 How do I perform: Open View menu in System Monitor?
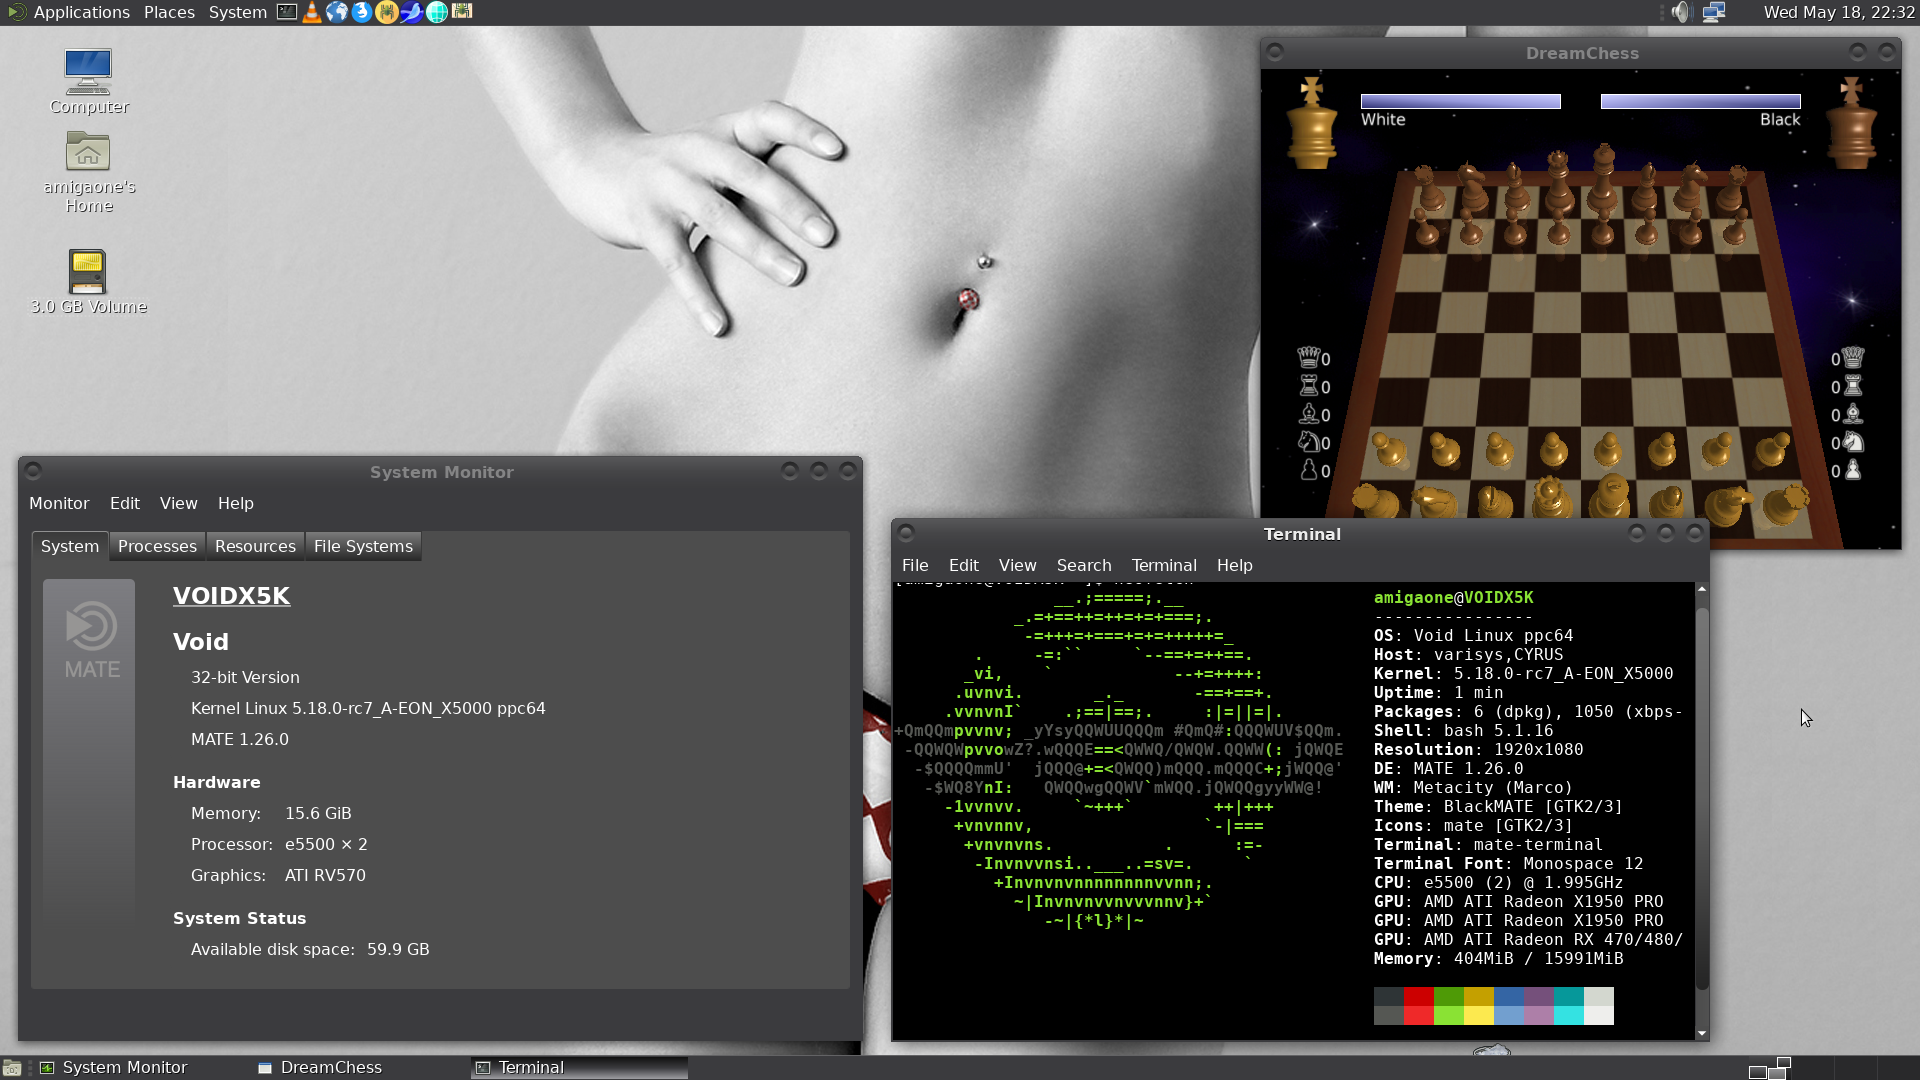179,503
